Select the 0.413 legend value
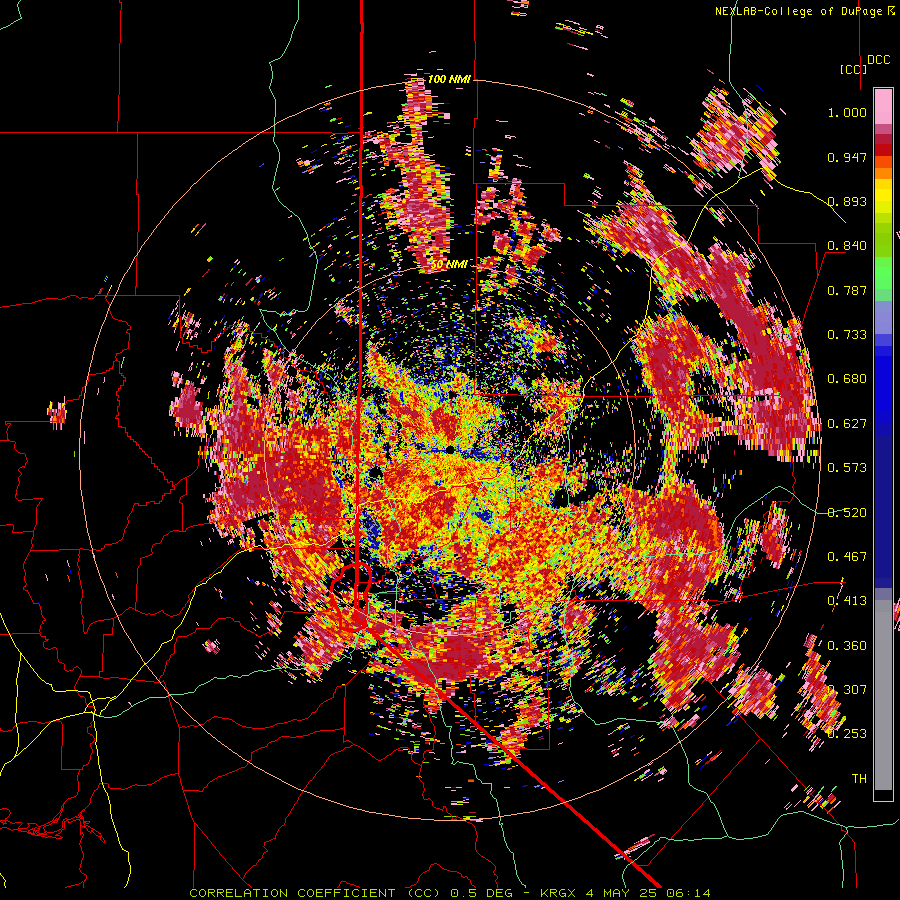Screen dimensions: 900x900 [x=847, y=601]
